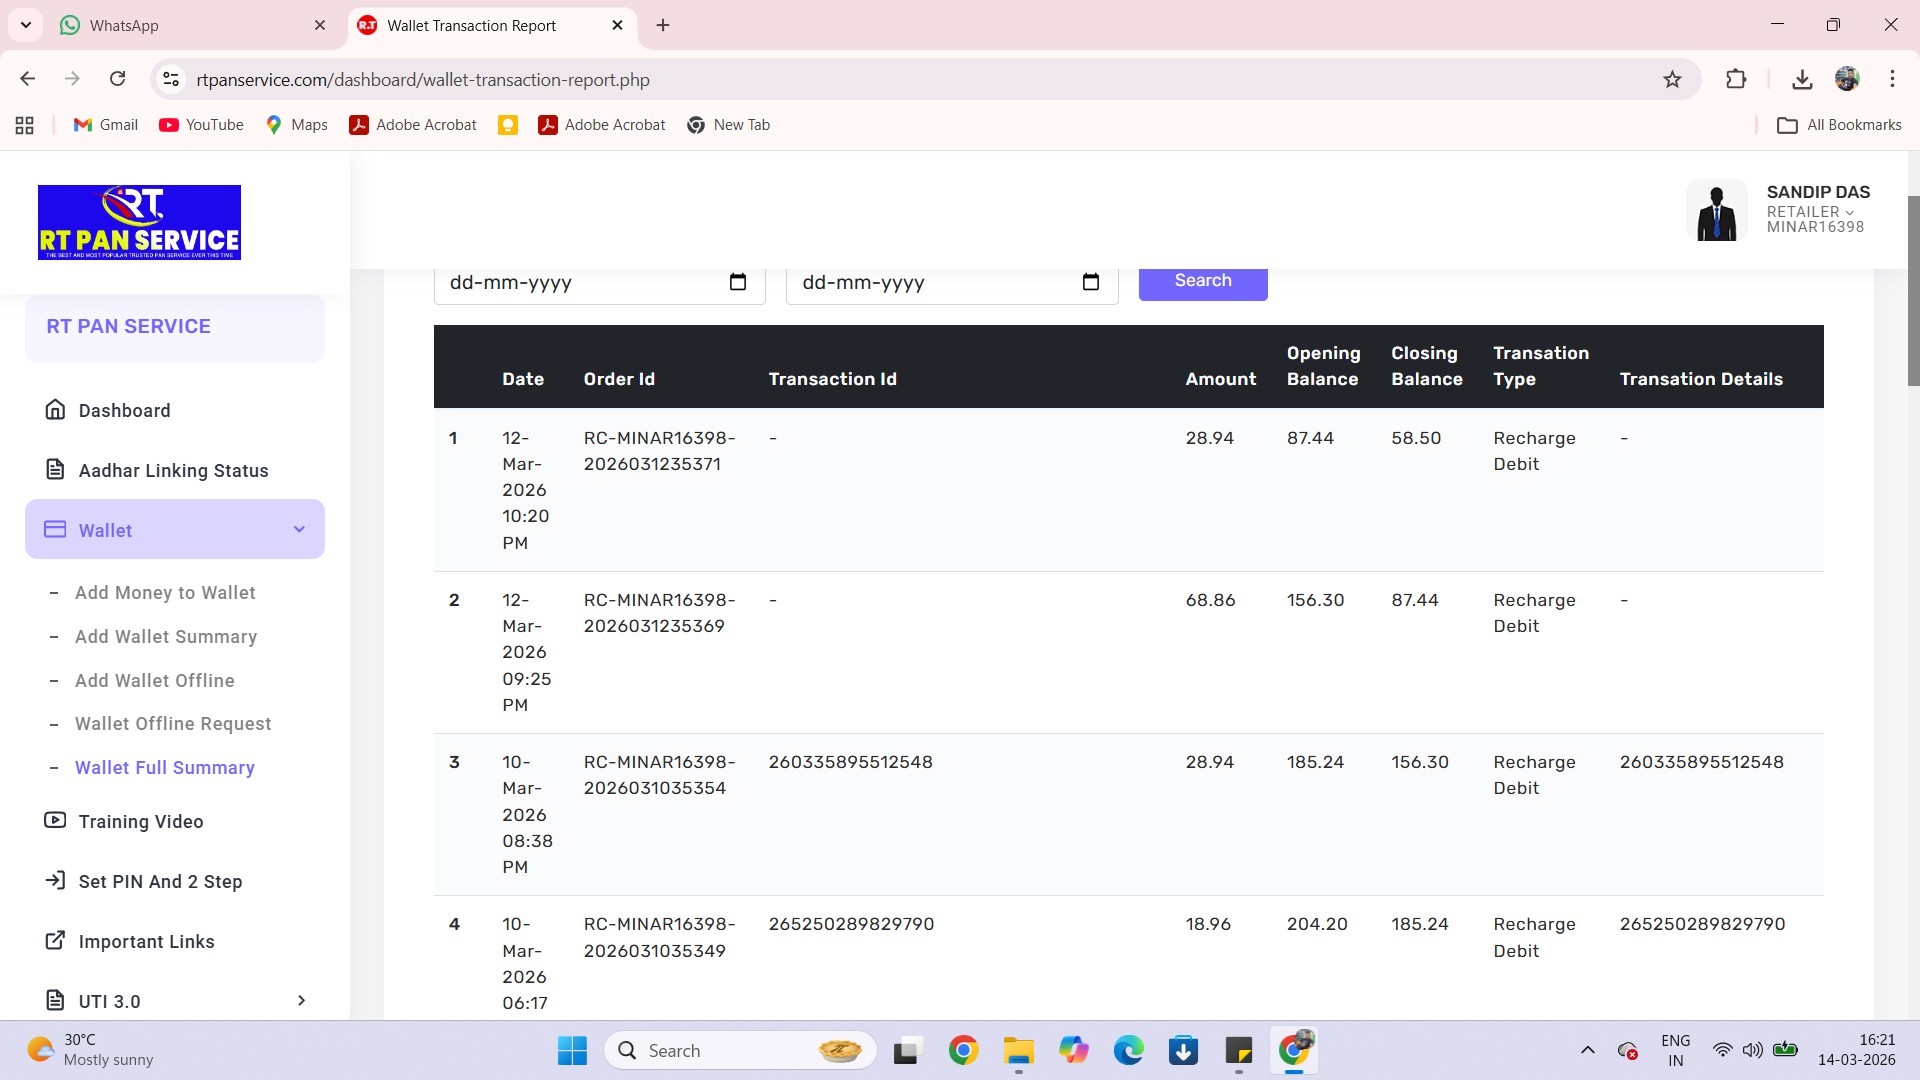
Task: Click the page vertical scrollbar thumb
Action: (x=1913, y=290)
